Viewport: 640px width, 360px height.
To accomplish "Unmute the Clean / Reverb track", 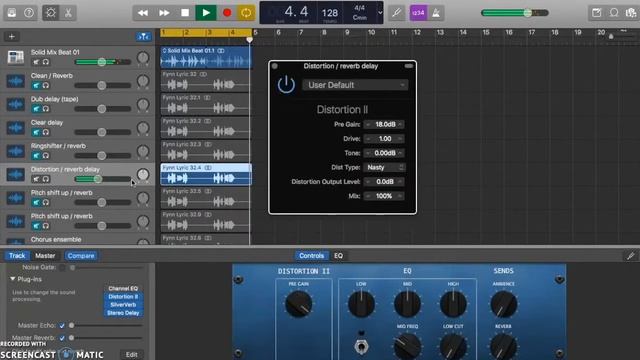I will (36, 85).
